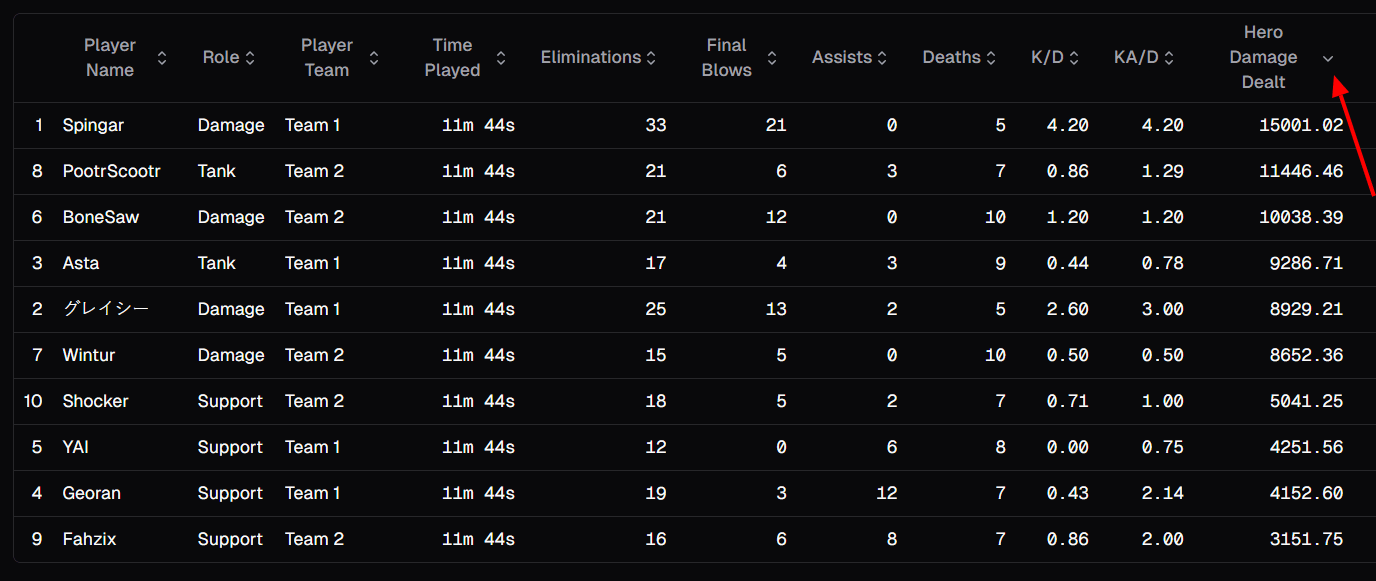Select the Spingar player row
This screenshot has height=581, width=1376.
pyautogui.click(x=688, y=125)
